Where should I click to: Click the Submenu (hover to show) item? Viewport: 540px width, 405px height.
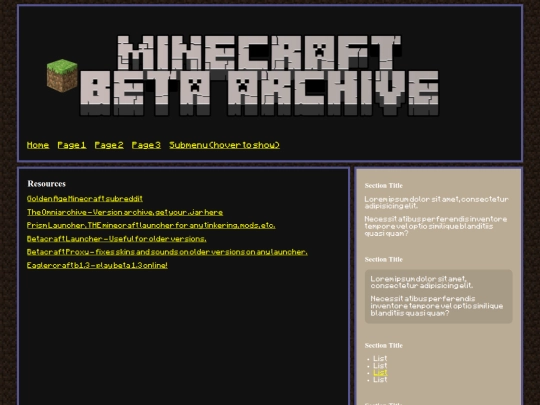tap(224, 145)
